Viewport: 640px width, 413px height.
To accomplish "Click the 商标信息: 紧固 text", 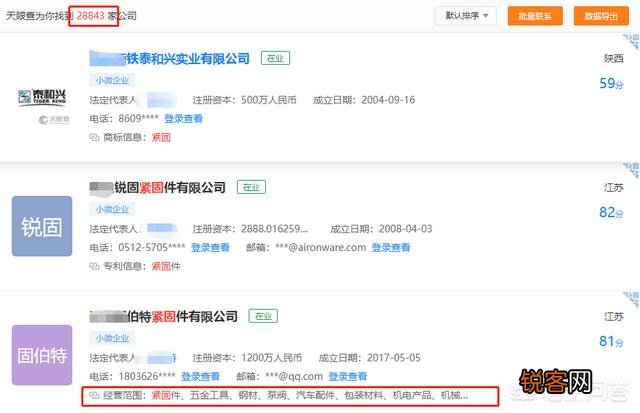I will point(137,138).
